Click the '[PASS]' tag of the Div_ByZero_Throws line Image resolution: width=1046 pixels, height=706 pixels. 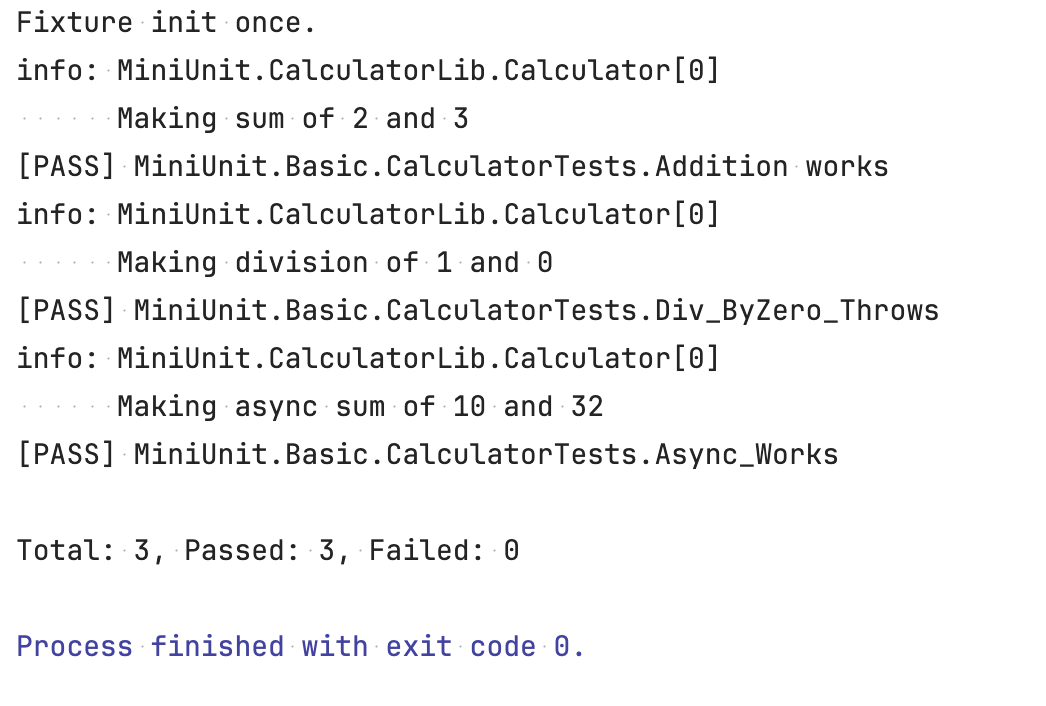click(66, 311)
